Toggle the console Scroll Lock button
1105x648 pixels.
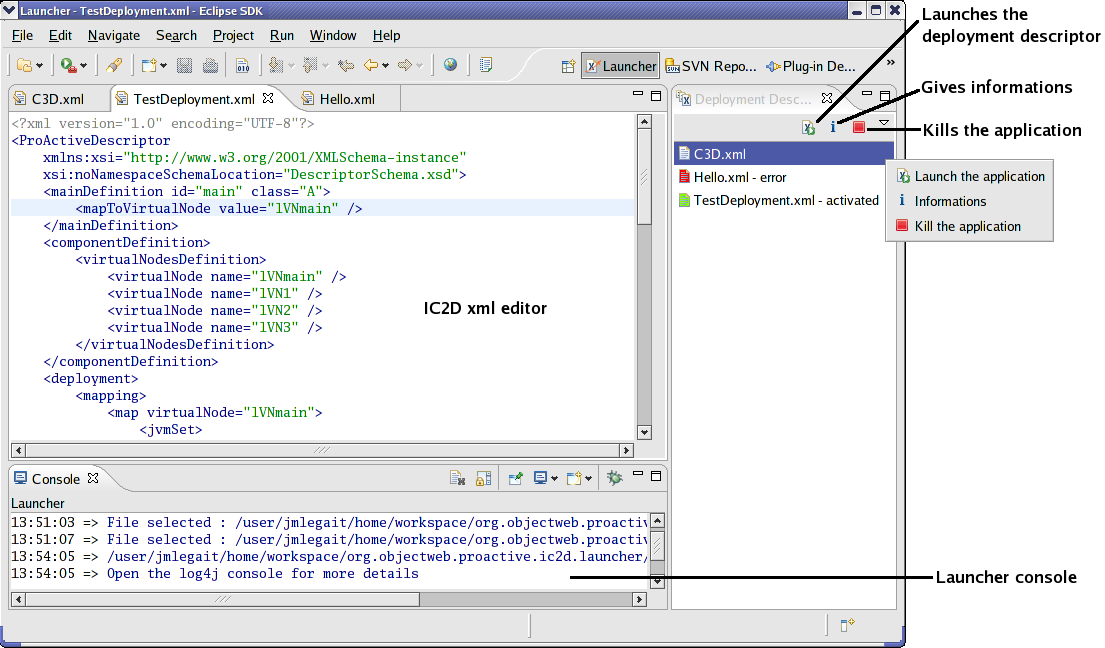tap(482, 479)
